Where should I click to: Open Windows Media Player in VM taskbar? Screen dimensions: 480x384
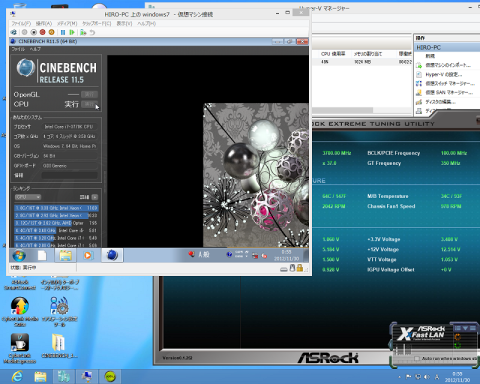pos(88,256)
